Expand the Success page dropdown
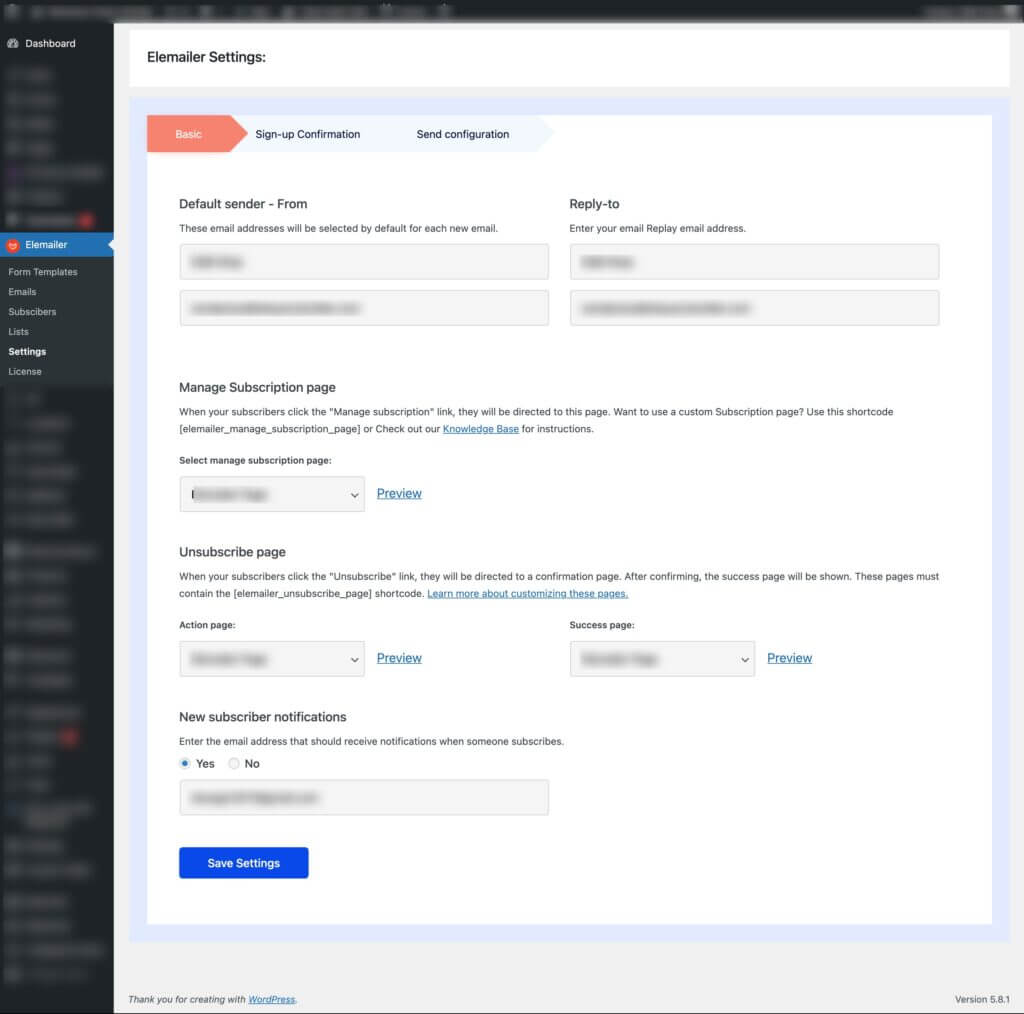 pos(662,659)
